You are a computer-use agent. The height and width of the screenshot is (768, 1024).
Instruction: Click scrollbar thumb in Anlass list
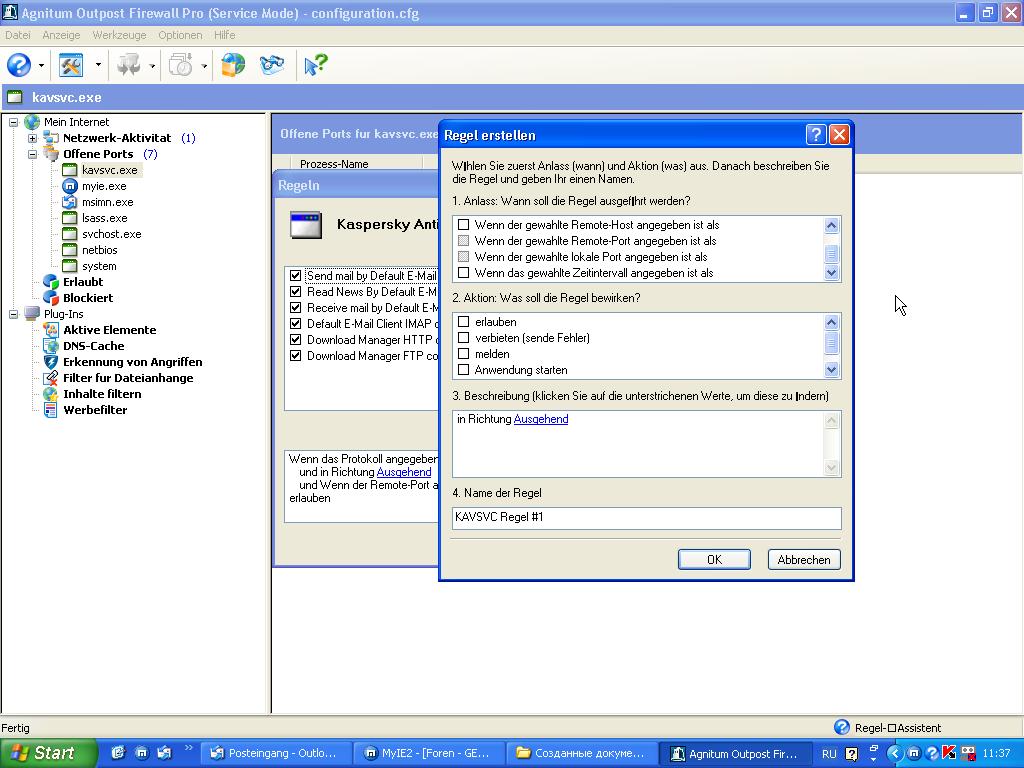pyautogui.click(x=831, y=253)
